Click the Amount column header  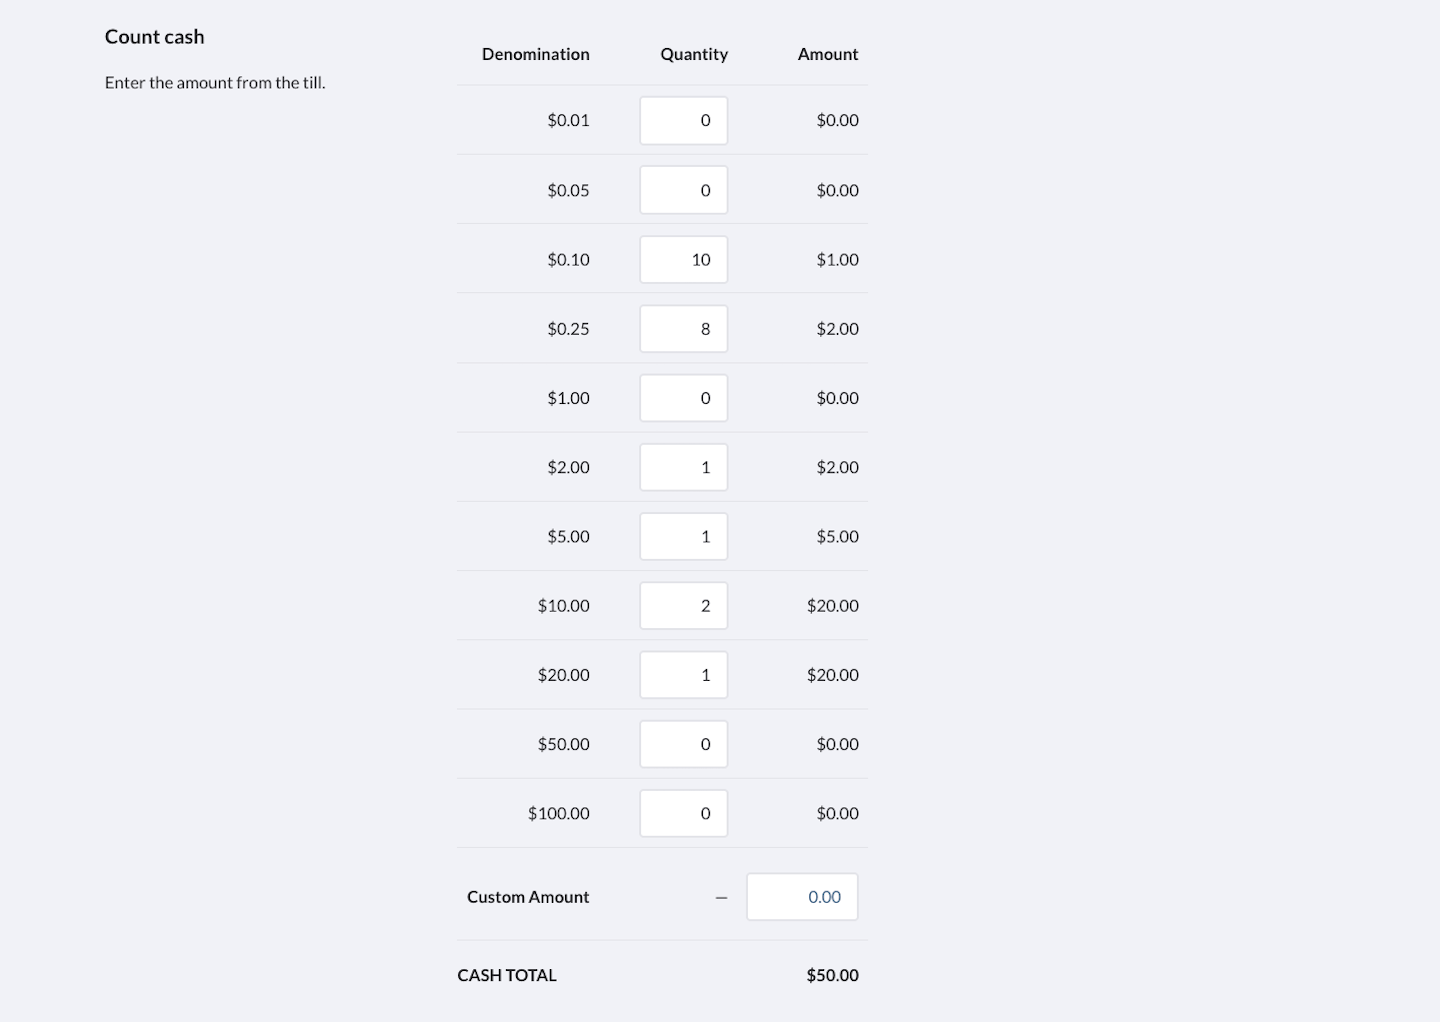[827, 54]
